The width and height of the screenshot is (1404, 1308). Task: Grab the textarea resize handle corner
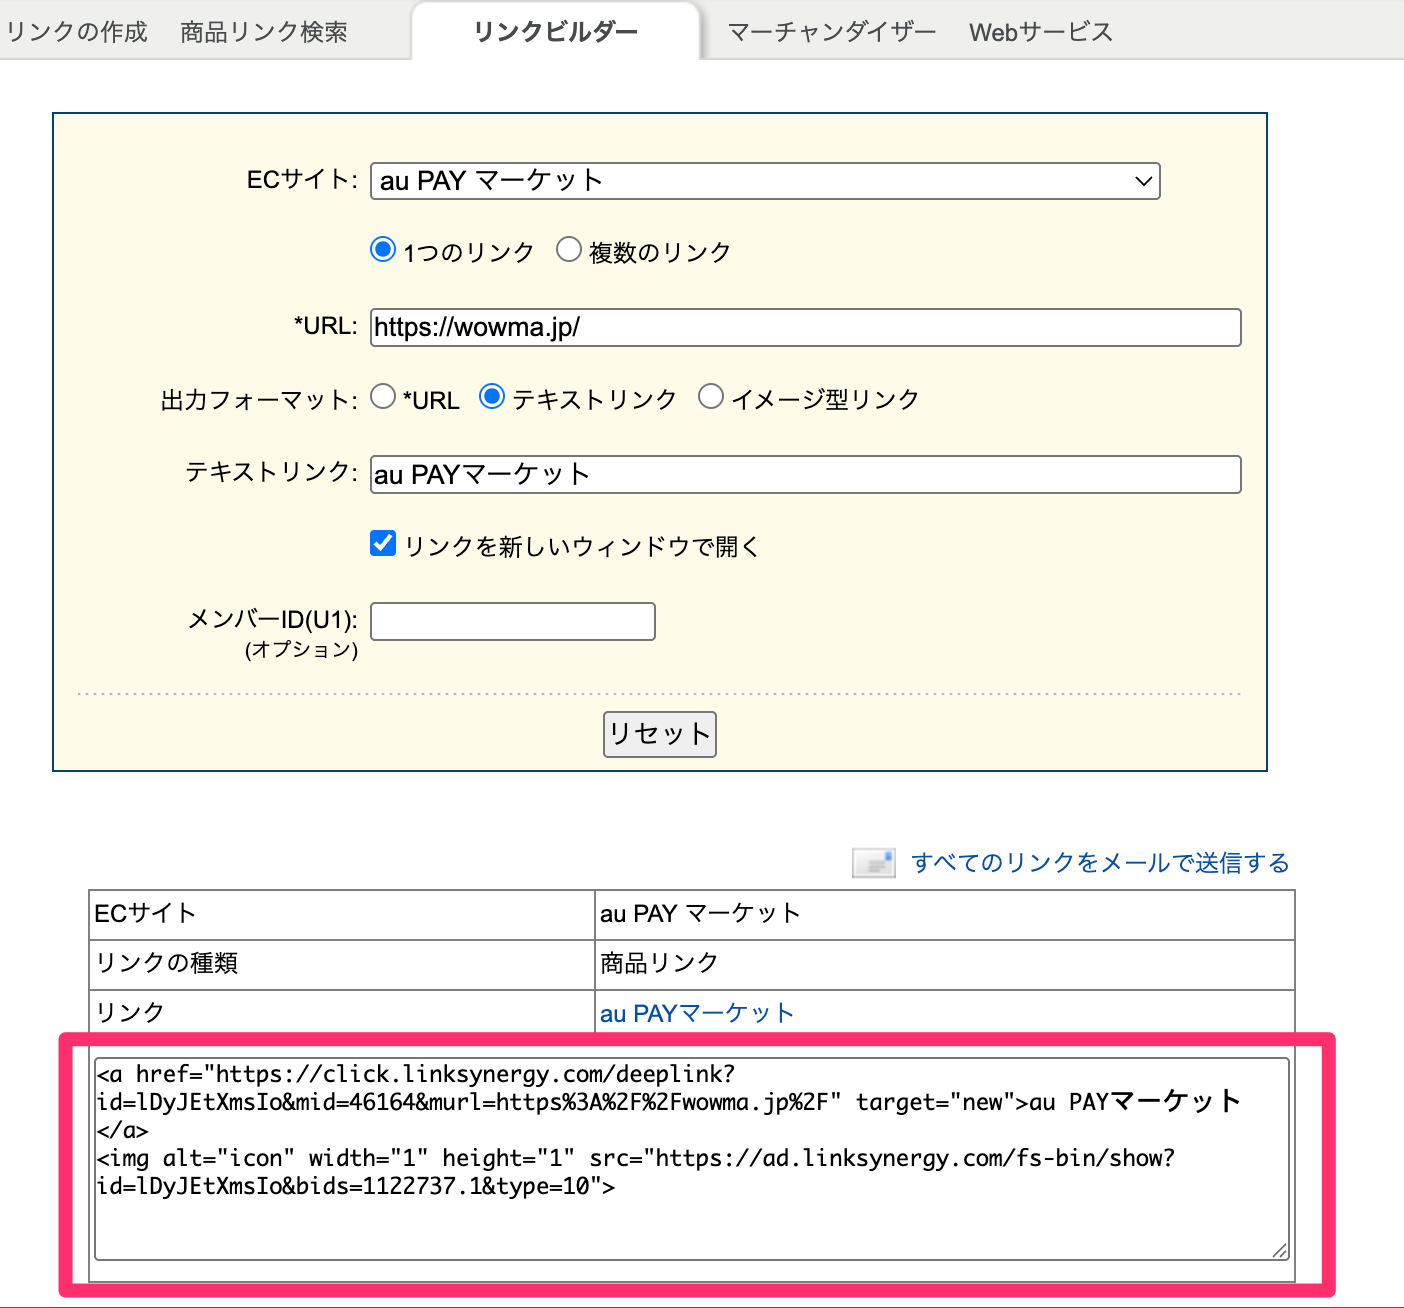tap(1280, 1250)
